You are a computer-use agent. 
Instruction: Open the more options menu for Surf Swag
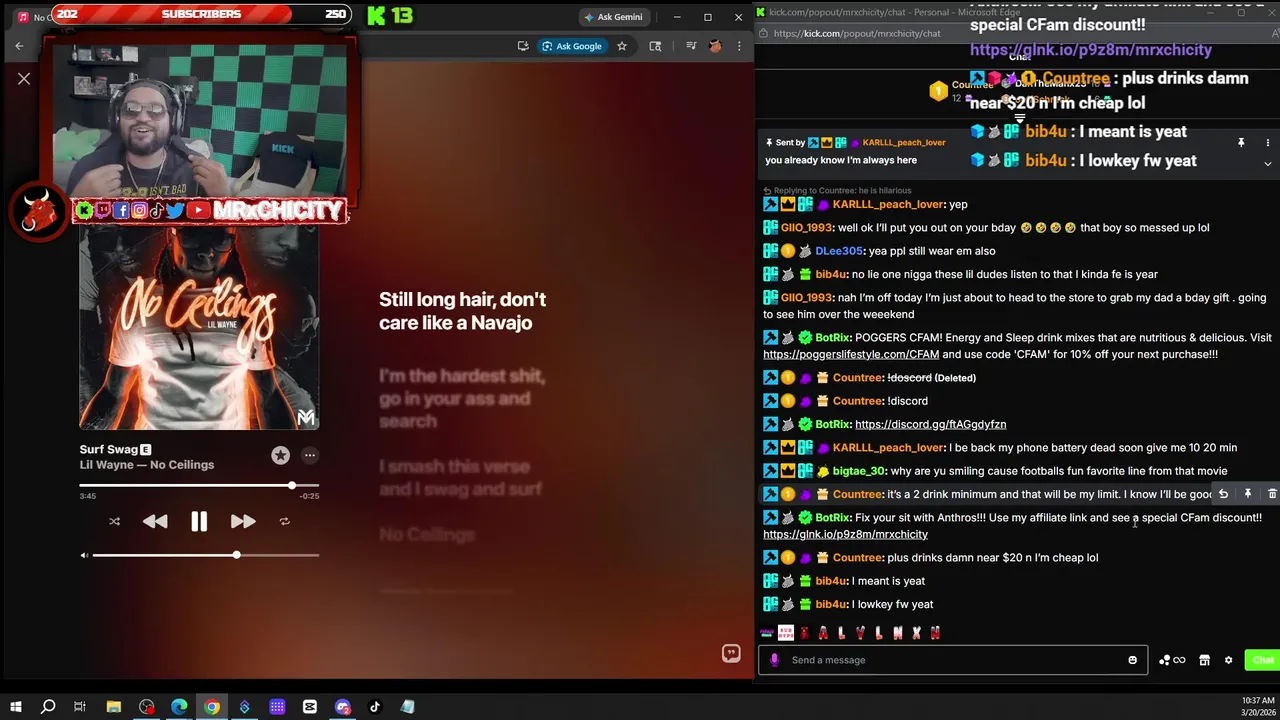point(310,456)
